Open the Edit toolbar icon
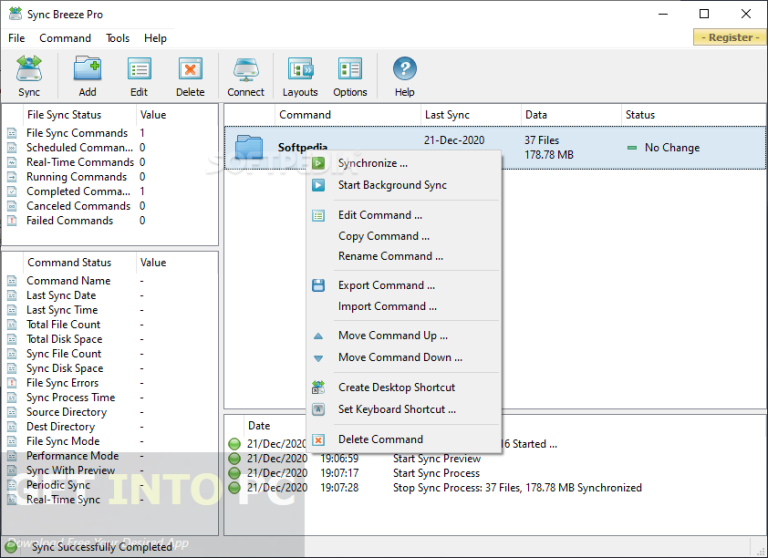The image size is (768, 558). (x=139, y=76)
